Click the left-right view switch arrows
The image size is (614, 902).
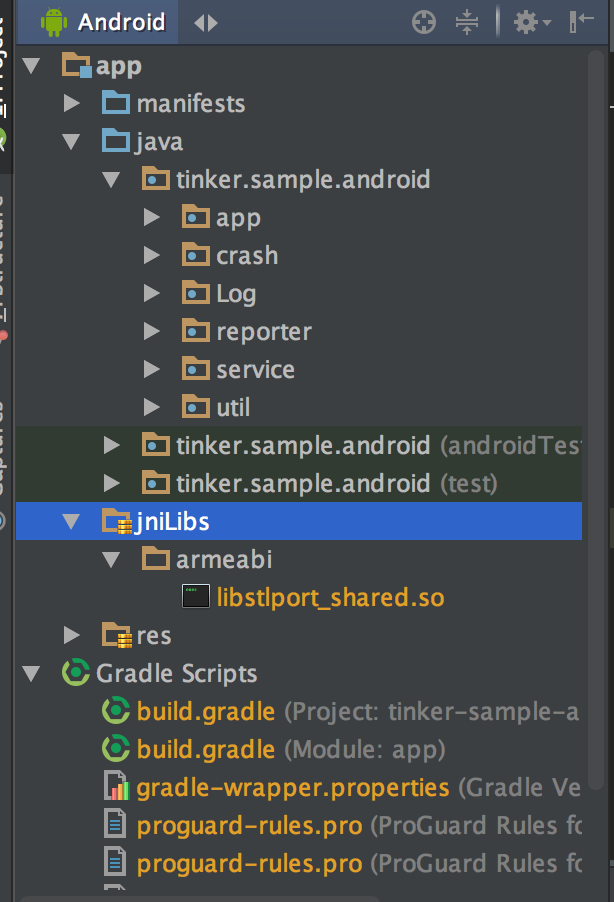pos(206,23)
